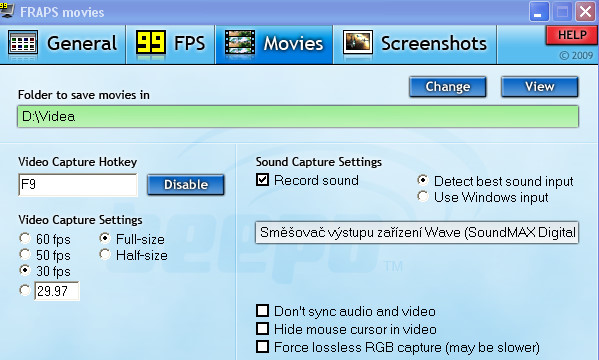This screenshot has height=360, width=599.
Task: Minimize the FRAPS window
Action: tap(539, 11)
